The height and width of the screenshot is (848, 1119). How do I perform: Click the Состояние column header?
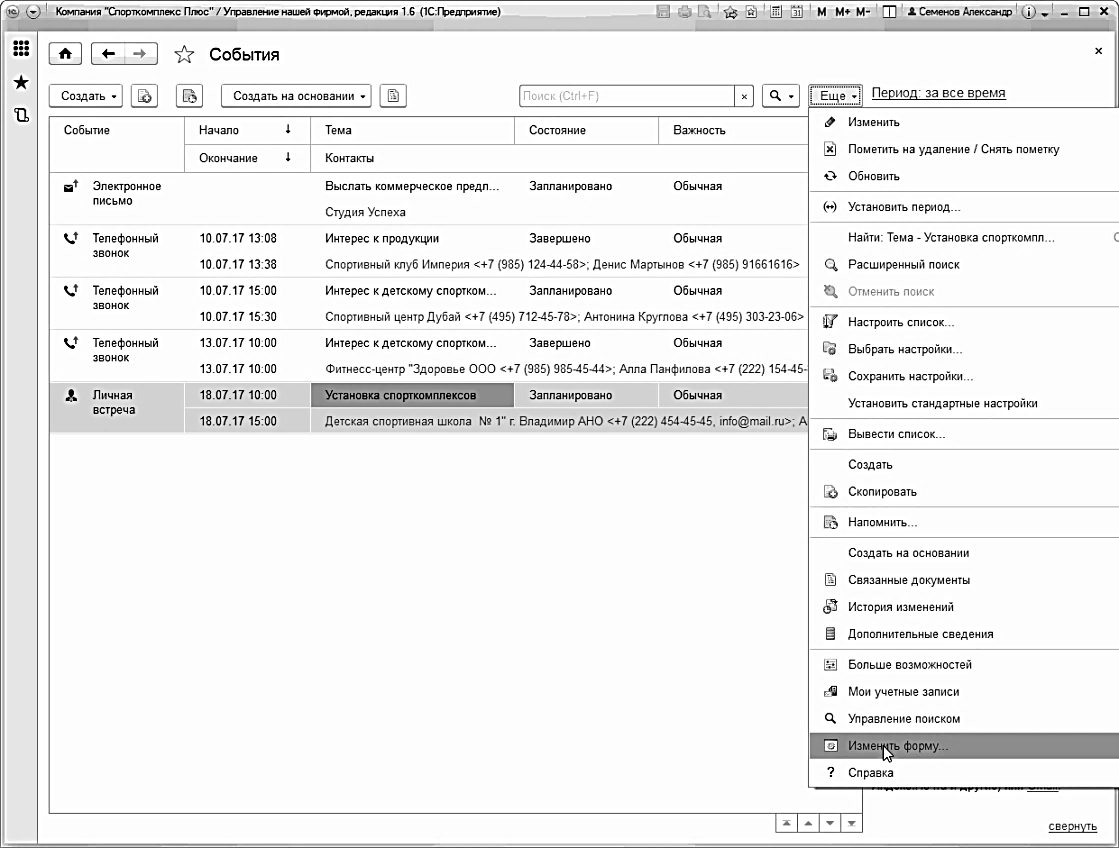(586, 130)
